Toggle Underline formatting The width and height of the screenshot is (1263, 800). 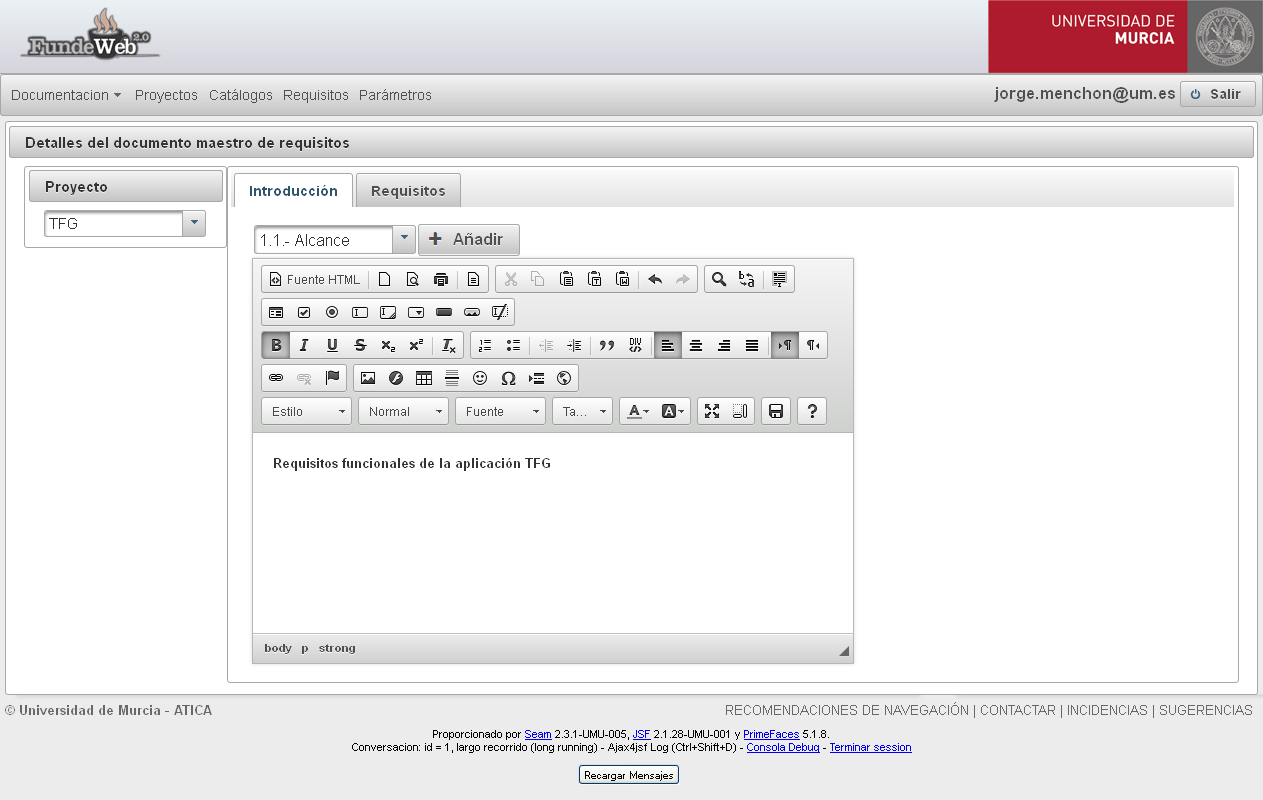point(332,345)
